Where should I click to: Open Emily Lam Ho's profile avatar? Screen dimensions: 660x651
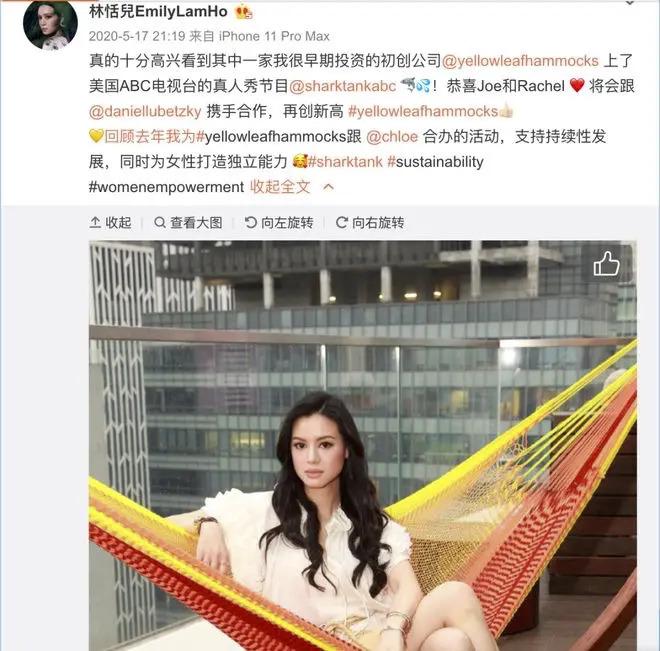pos(51,24)
